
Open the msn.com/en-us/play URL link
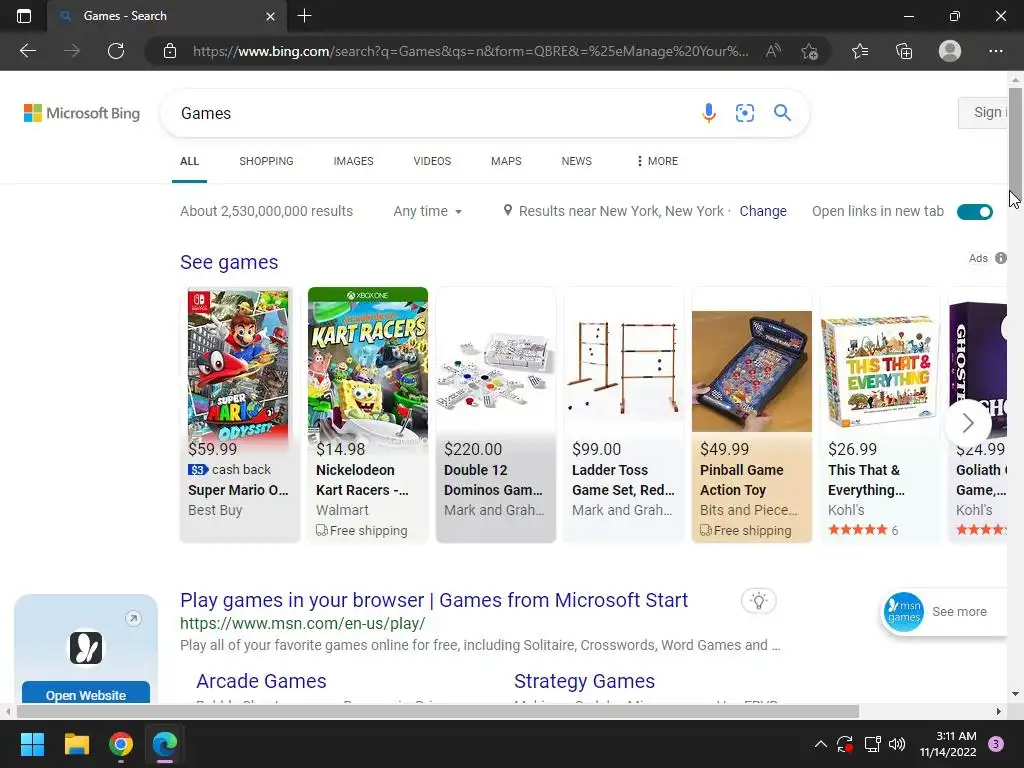pyautogui.click(x=303, y=624)
